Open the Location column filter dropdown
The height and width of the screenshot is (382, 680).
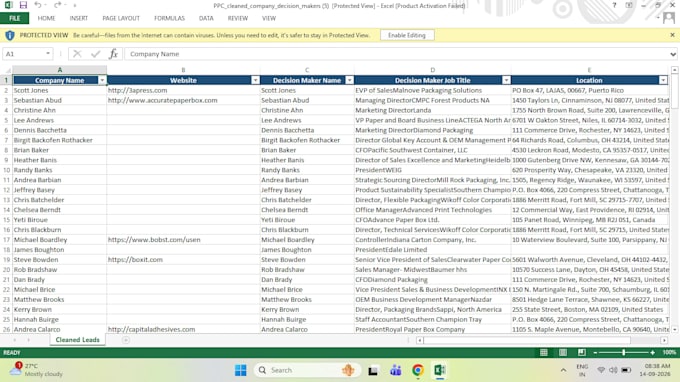coord(663,80)
